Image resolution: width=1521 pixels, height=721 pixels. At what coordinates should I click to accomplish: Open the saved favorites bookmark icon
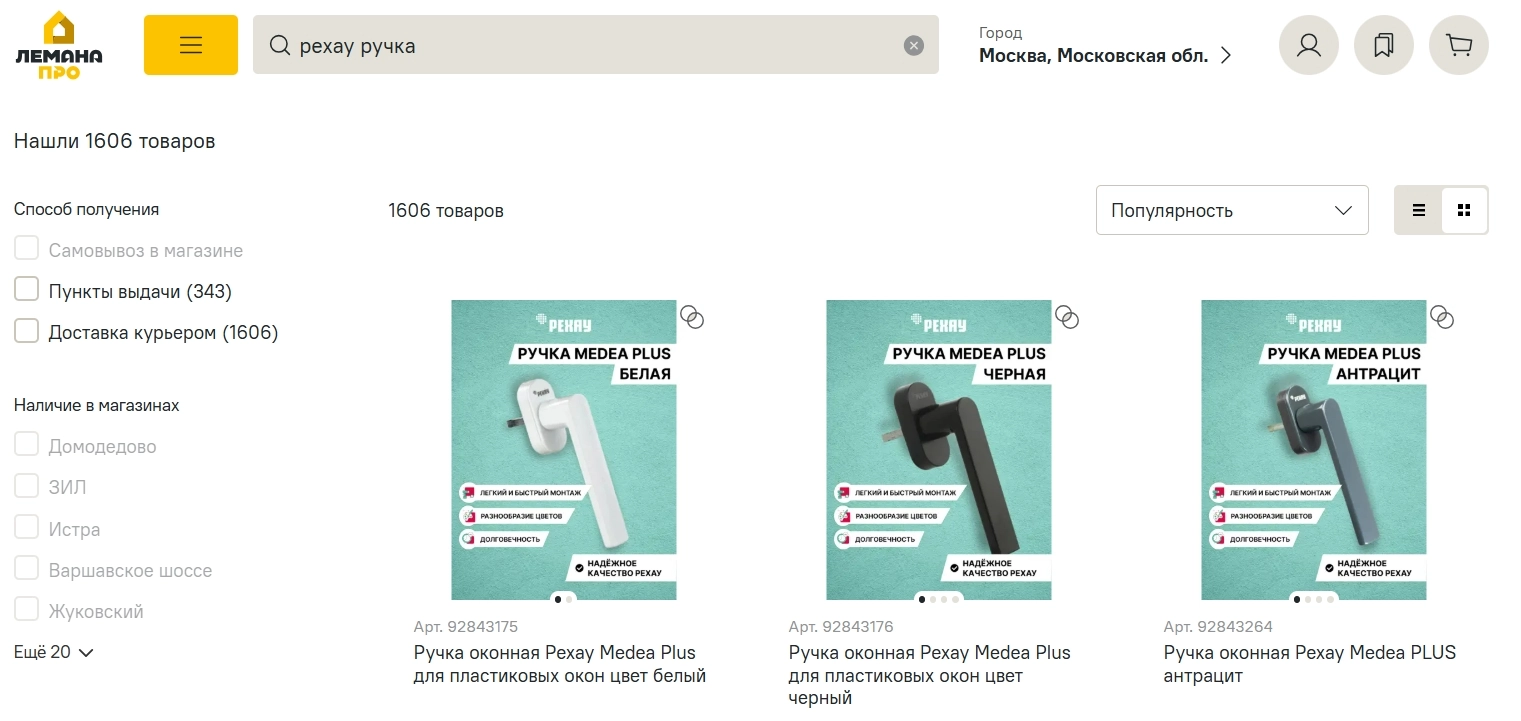point(1383,45)
